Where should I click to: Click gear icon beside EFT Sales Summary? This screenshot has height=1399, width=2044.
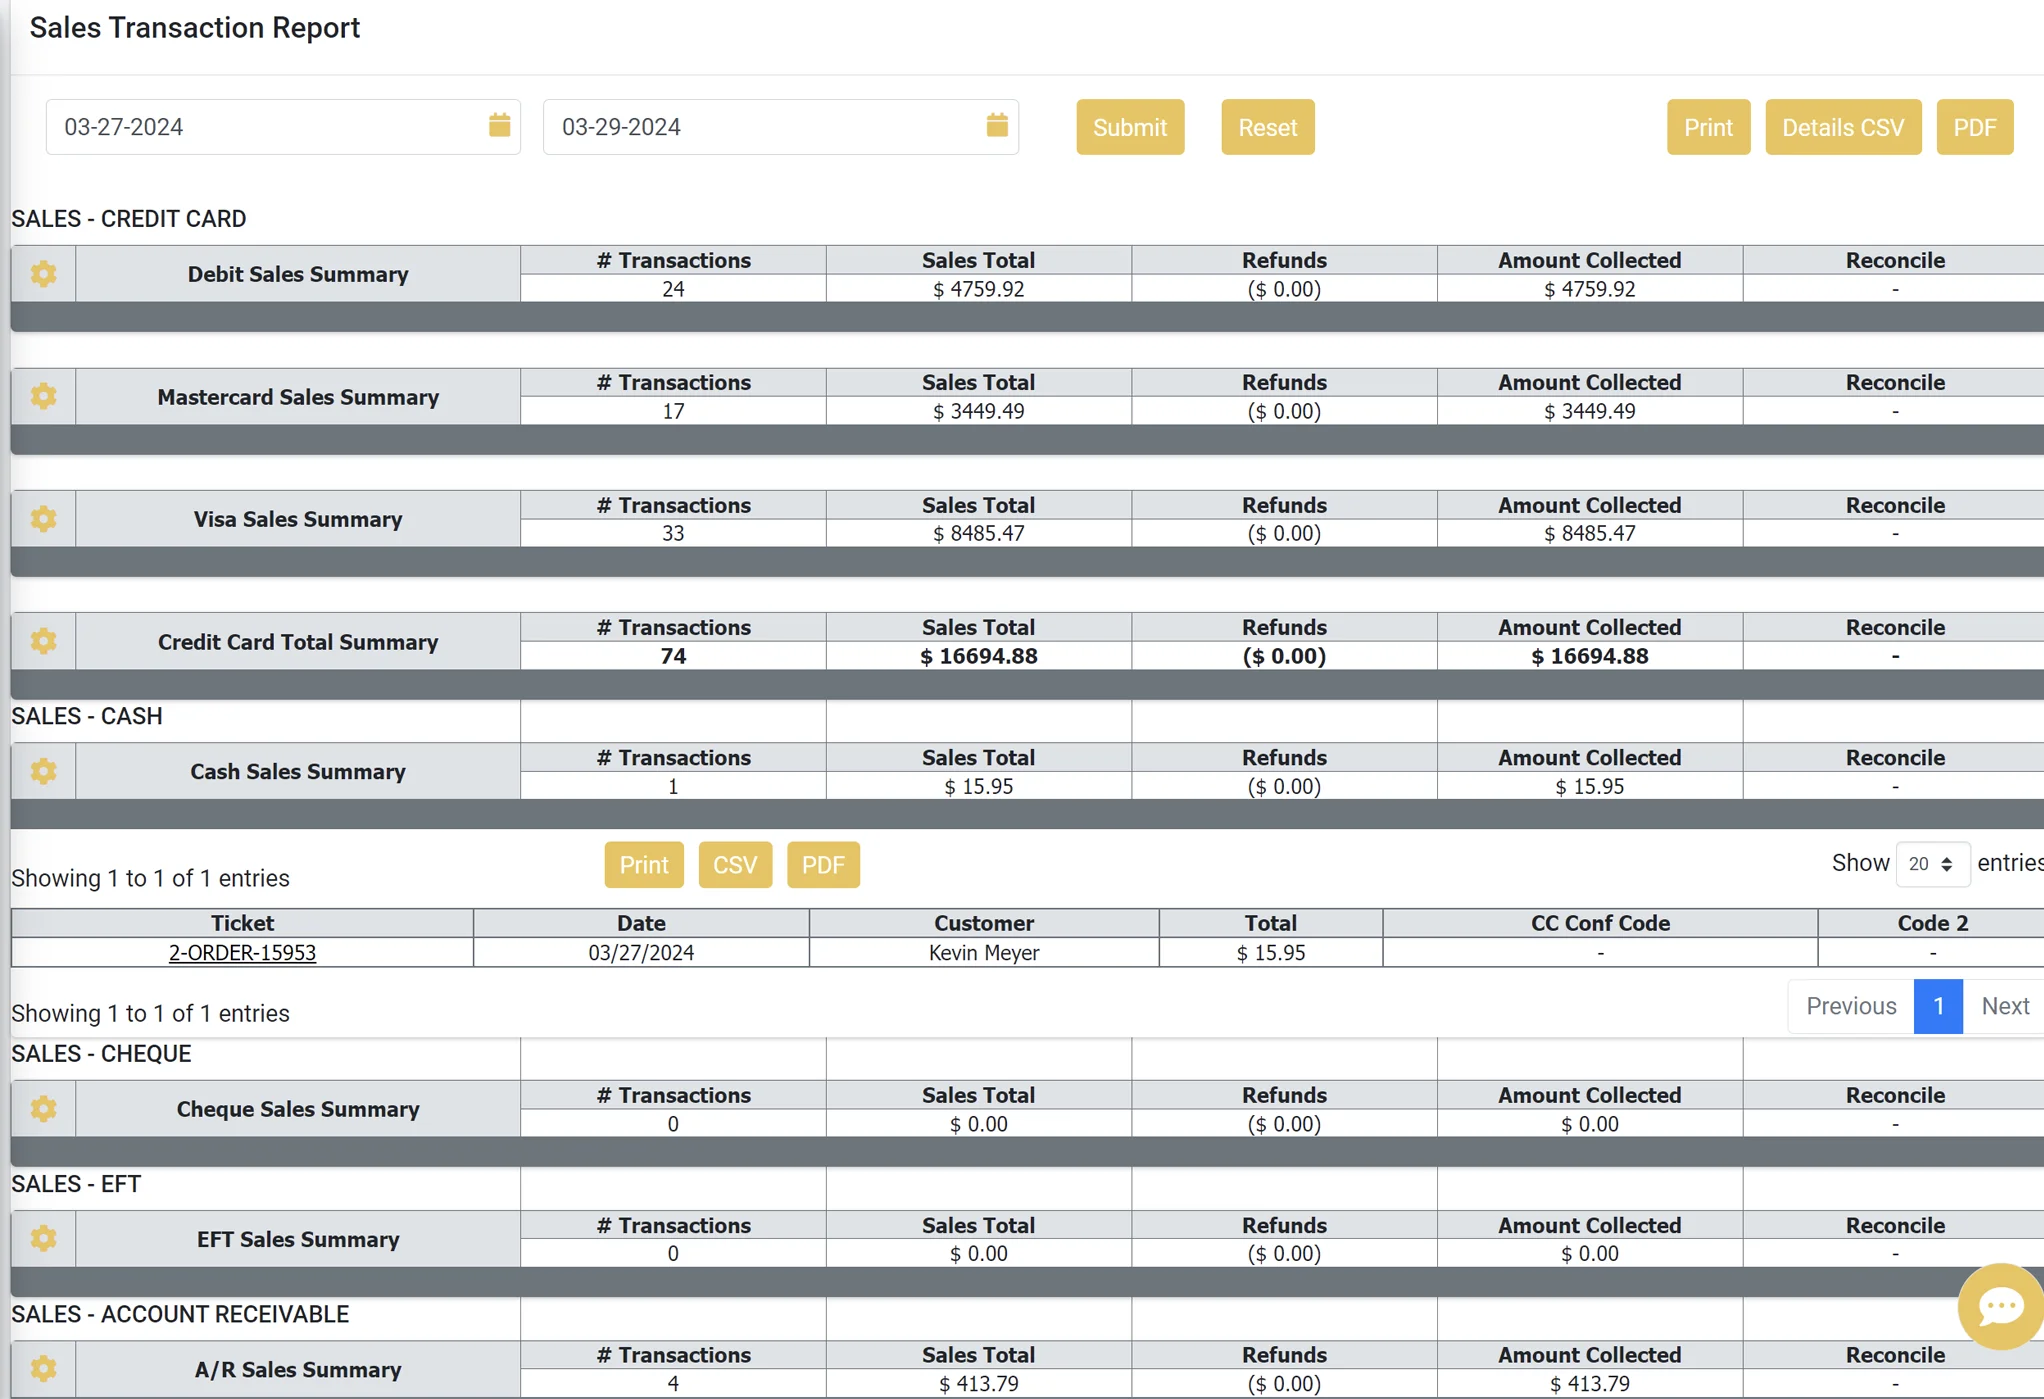point(43,1238)
